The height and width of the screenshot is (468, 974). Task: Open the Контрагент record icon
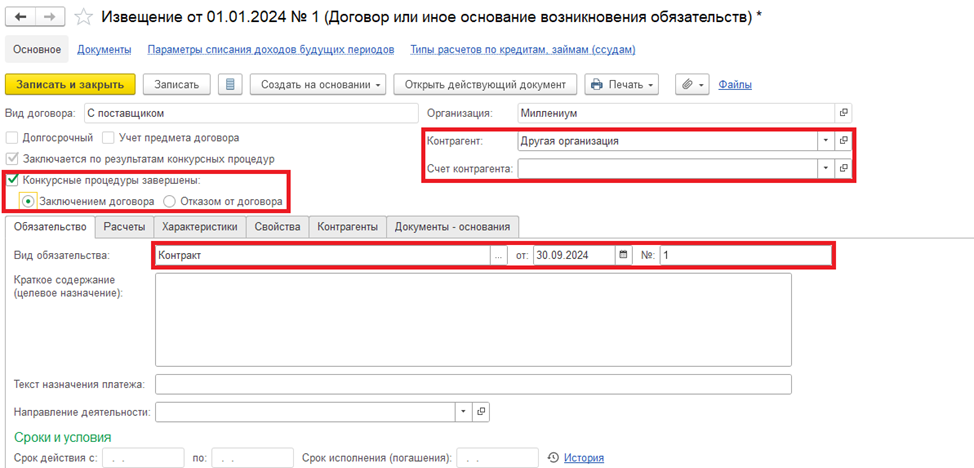click(843, 141)
